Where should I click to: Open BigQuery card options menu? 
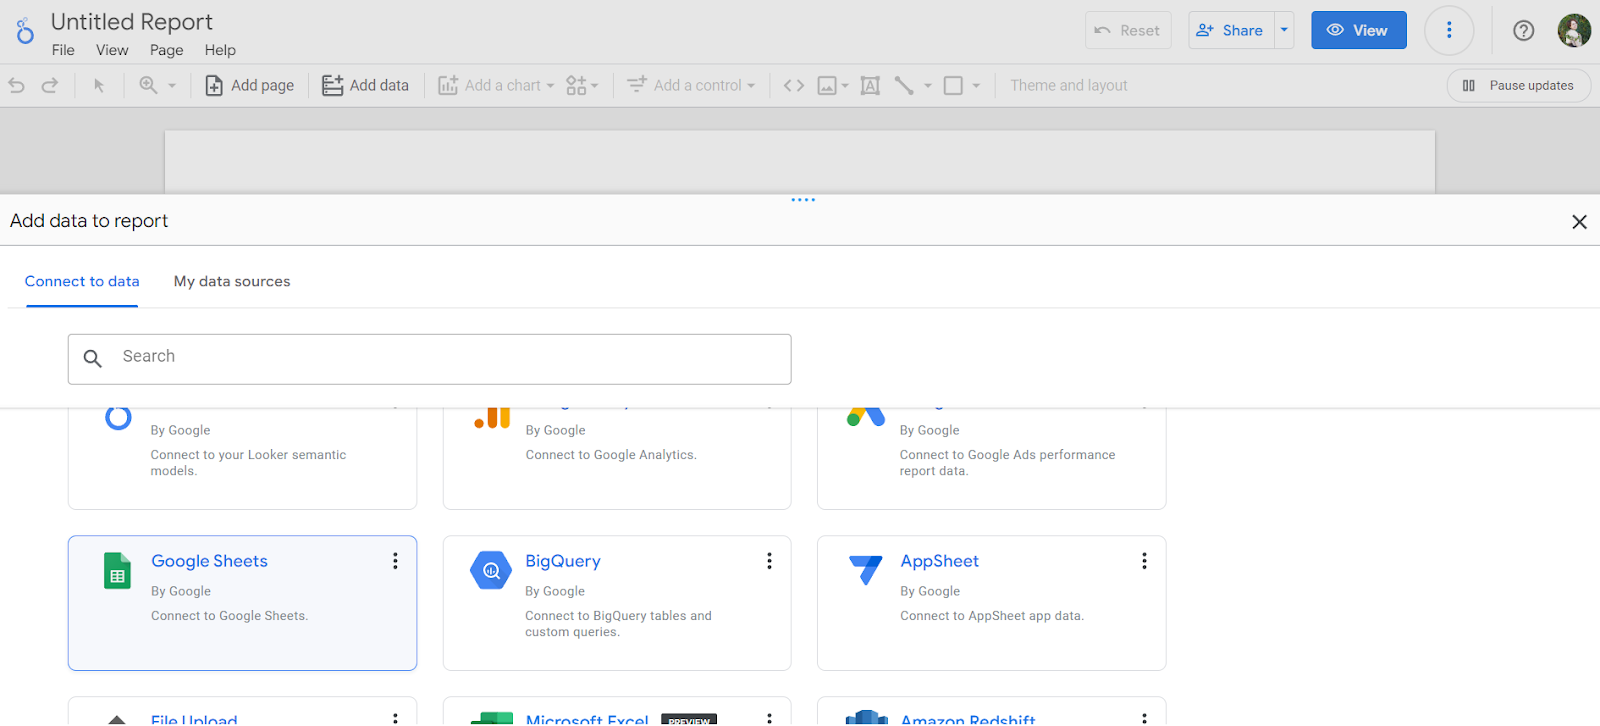pyautogui.click(x=769, y=561)
